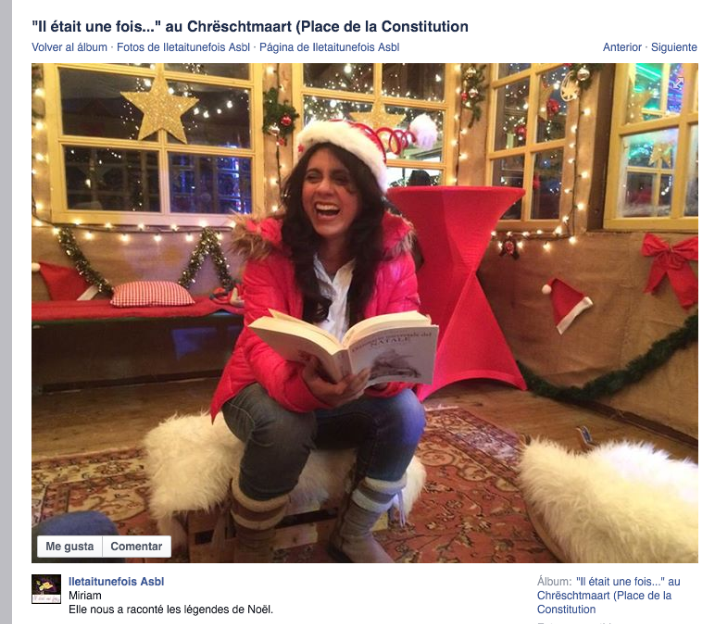The image size is (701, 624).
Task: Click the Me gusta button
Action: tap(70, 546)
